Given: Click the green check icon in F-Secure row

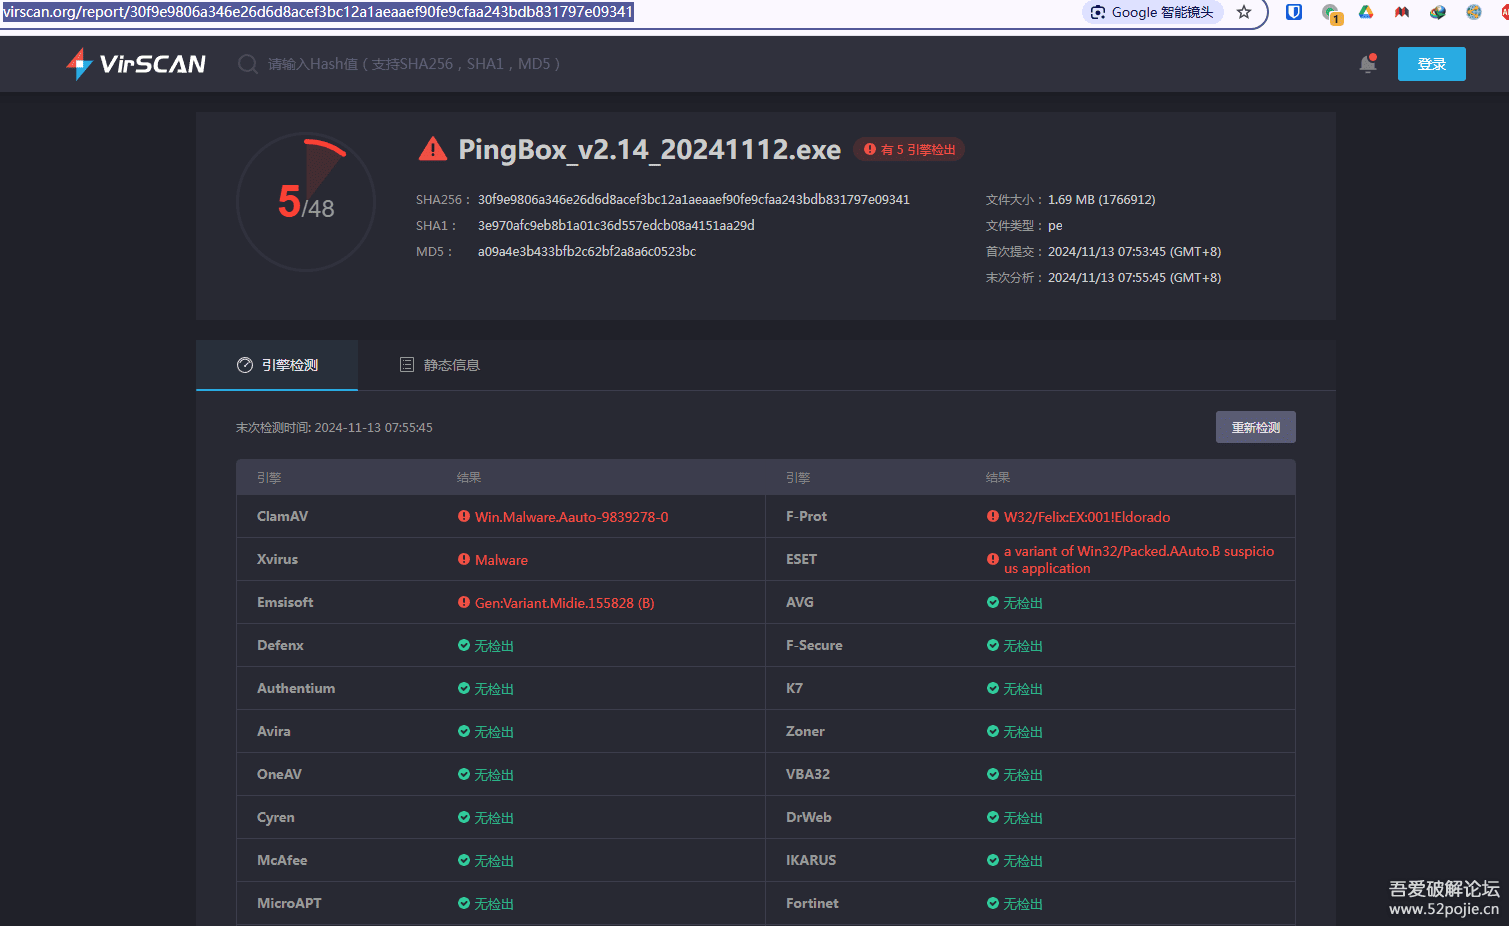Looking at the screenshot, I should [993, 645].
